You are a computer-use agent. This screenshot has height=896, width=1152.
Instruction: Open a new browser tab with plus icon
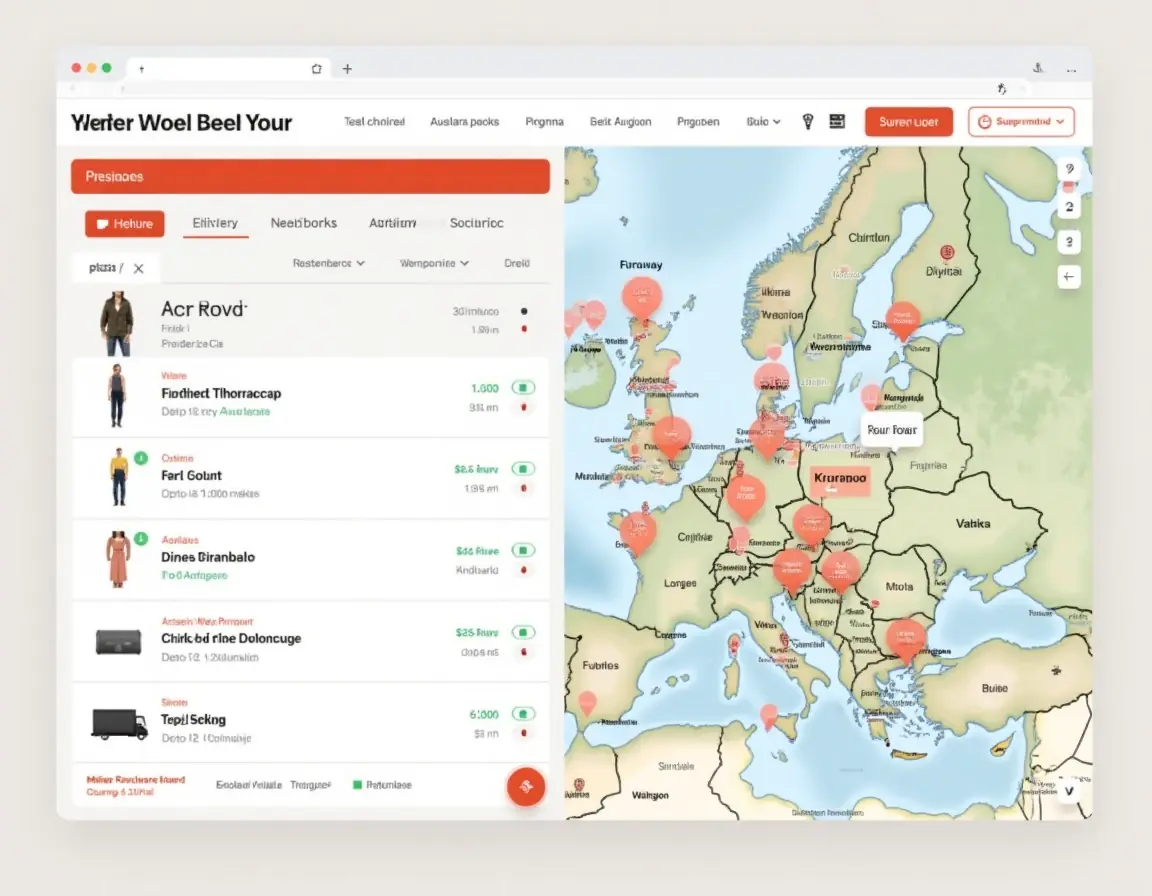(347, 69)
